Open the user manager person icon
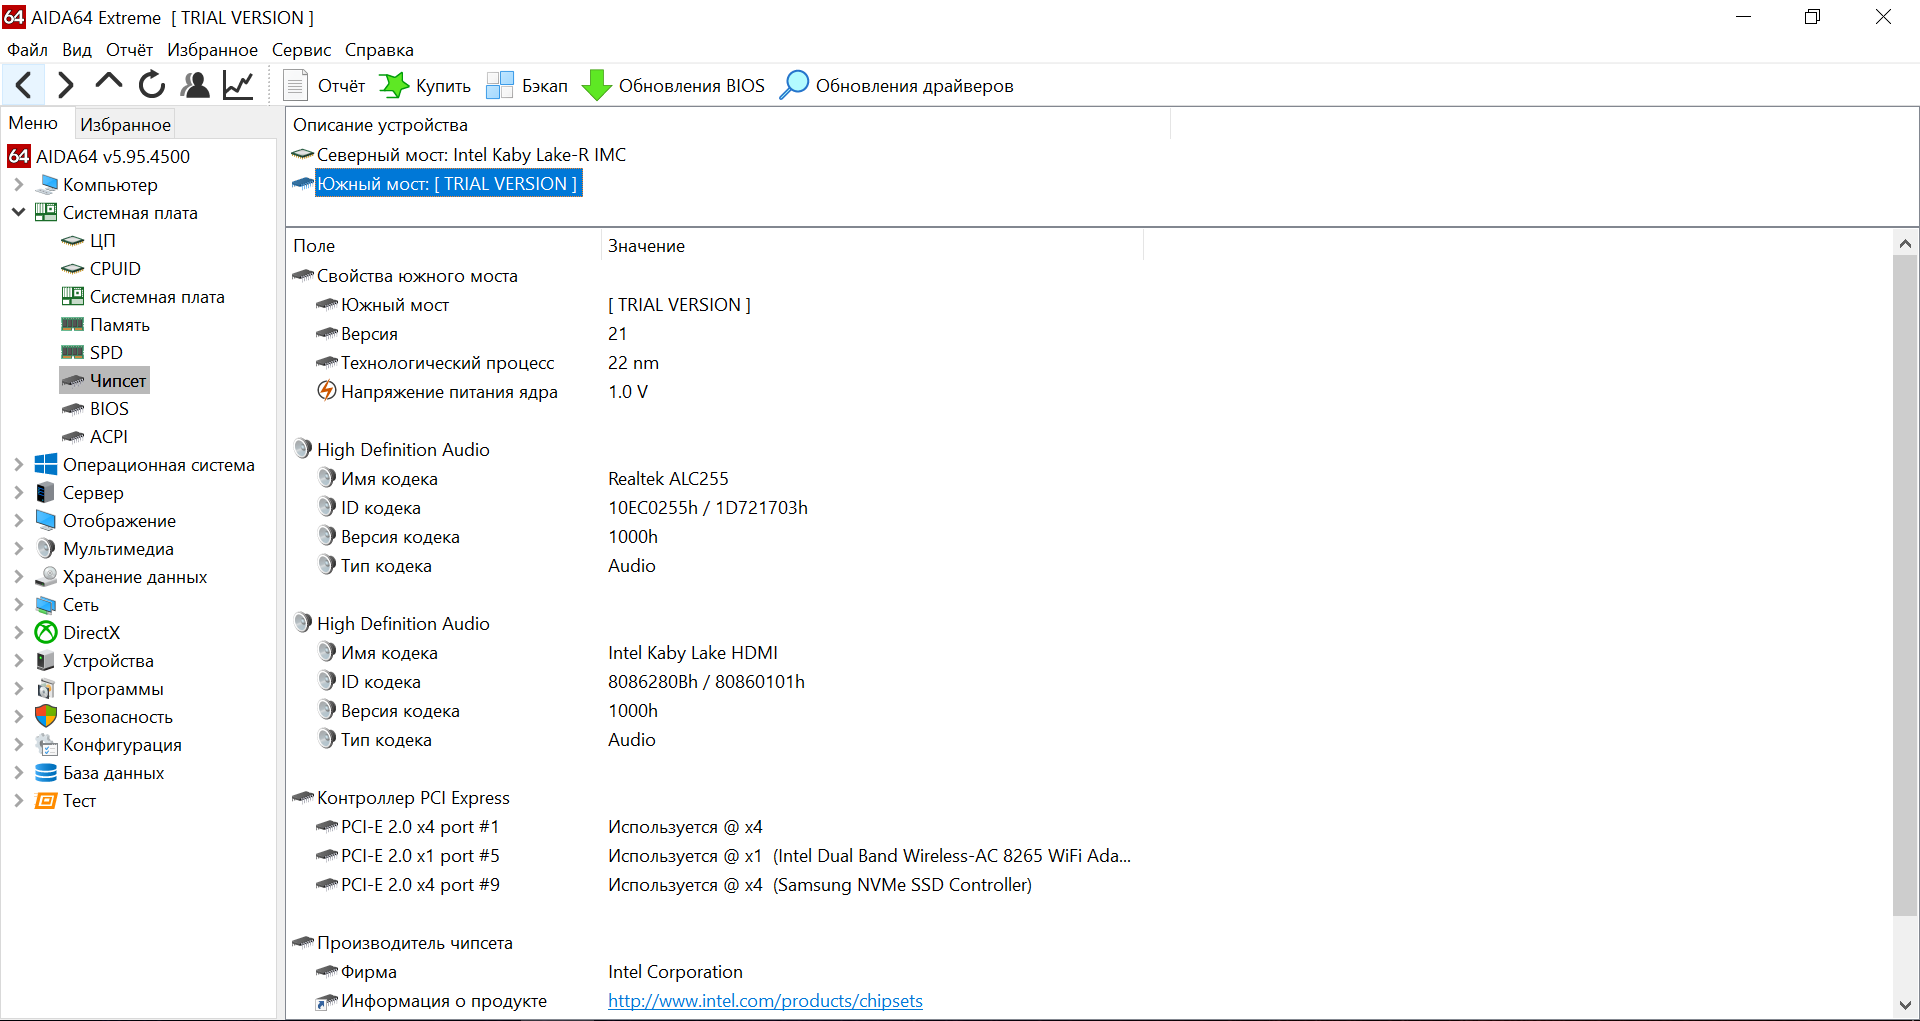This screenshot has height=1021, width=1920. click(x=195, y=85)
